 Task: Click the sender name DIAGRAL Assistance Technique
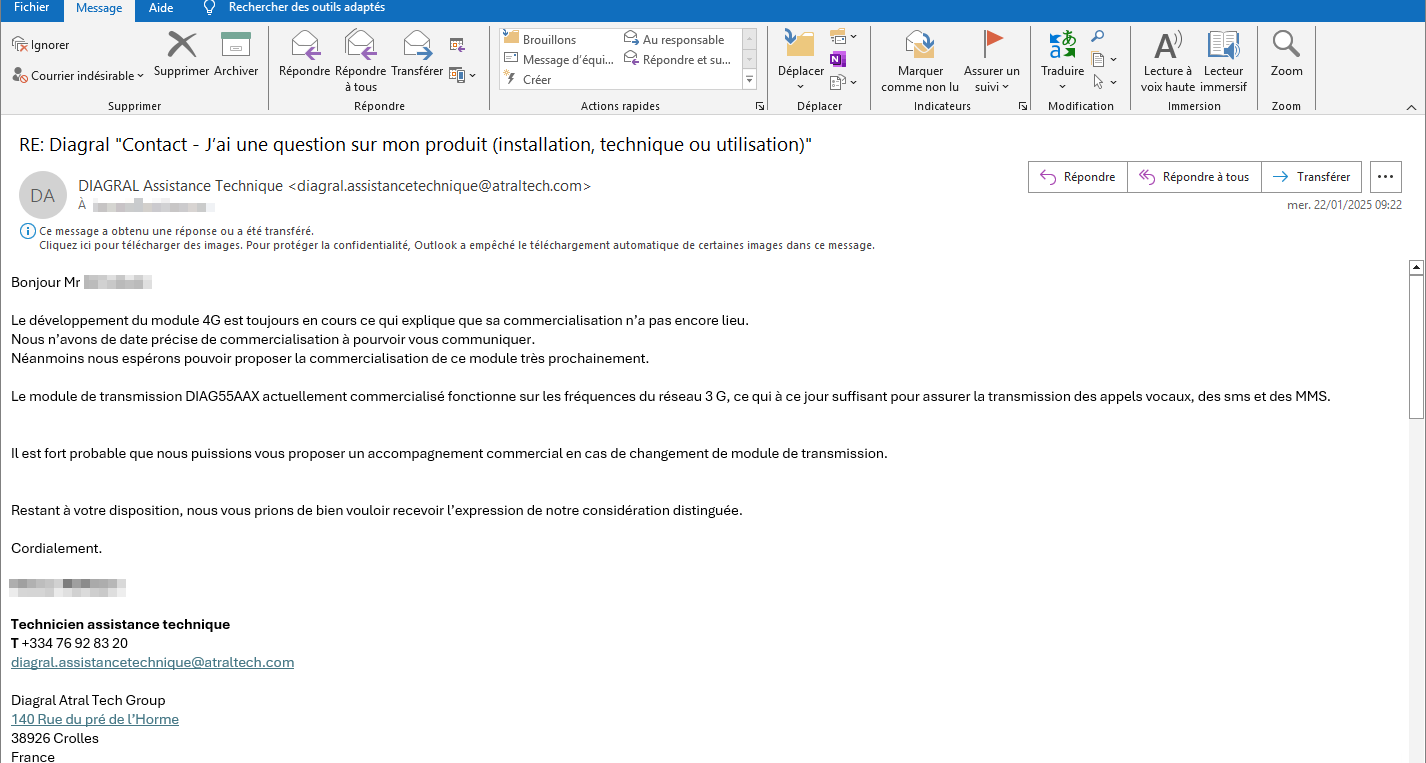pyautogui.click(x=181, y=186)
